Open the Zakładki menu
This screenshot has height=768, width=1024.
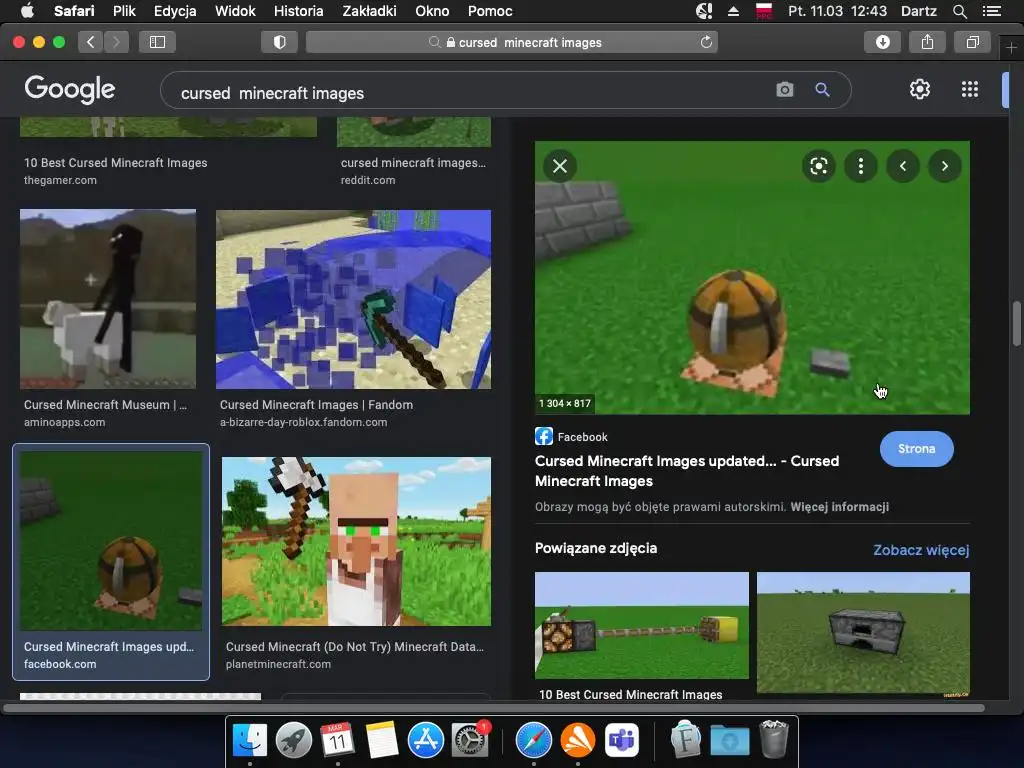[370, 11]
